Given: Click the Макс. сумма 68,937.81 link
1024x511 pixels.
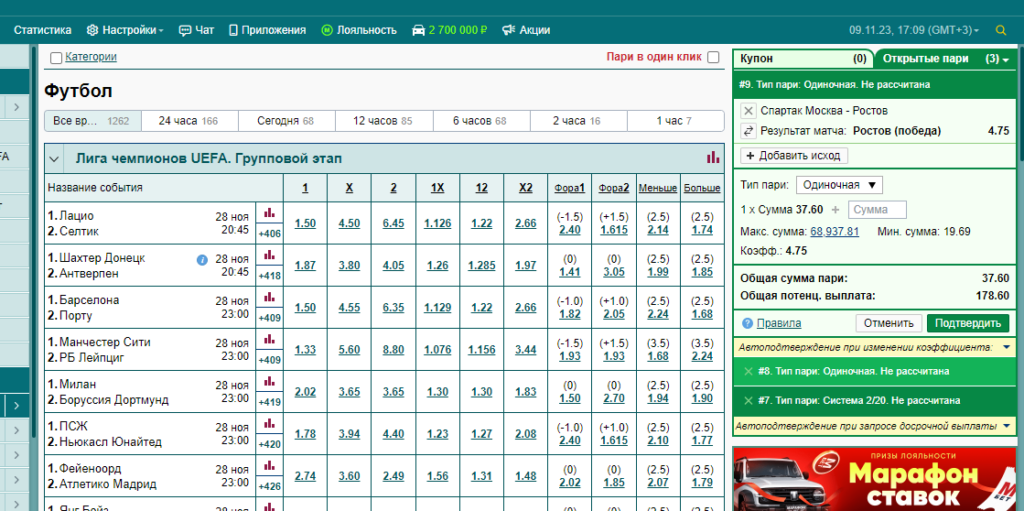Looking at the screenshot, I should [x=835, y=231].
